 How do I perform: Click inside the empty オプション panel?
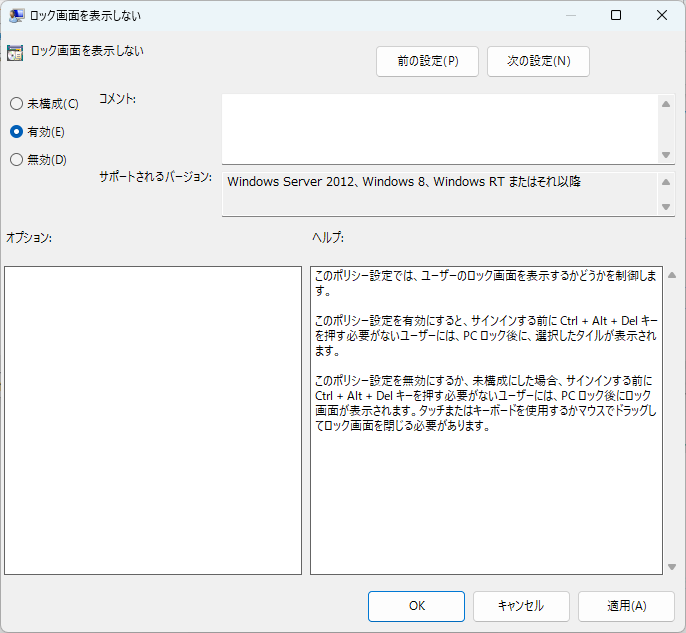coord(152,420)
